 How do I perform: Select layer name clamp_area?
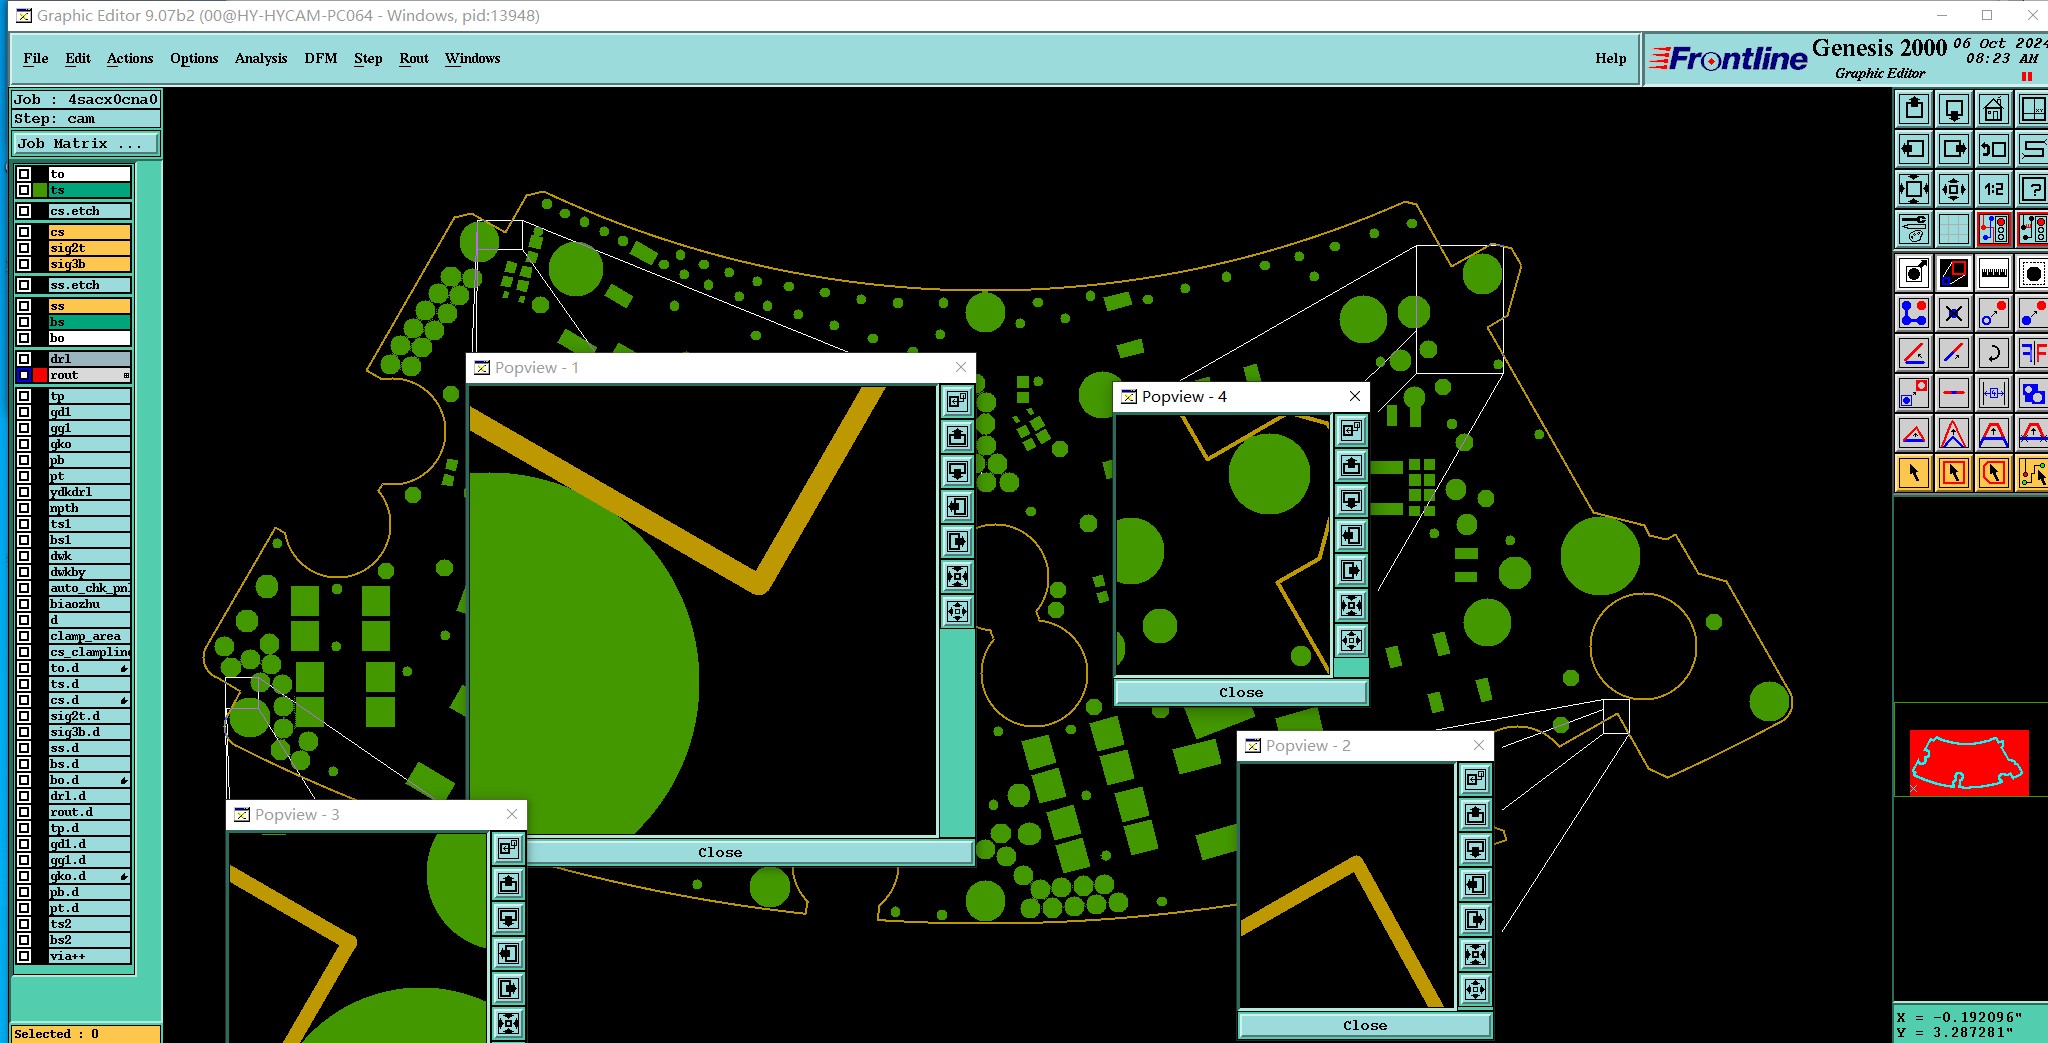pos(90,636)
